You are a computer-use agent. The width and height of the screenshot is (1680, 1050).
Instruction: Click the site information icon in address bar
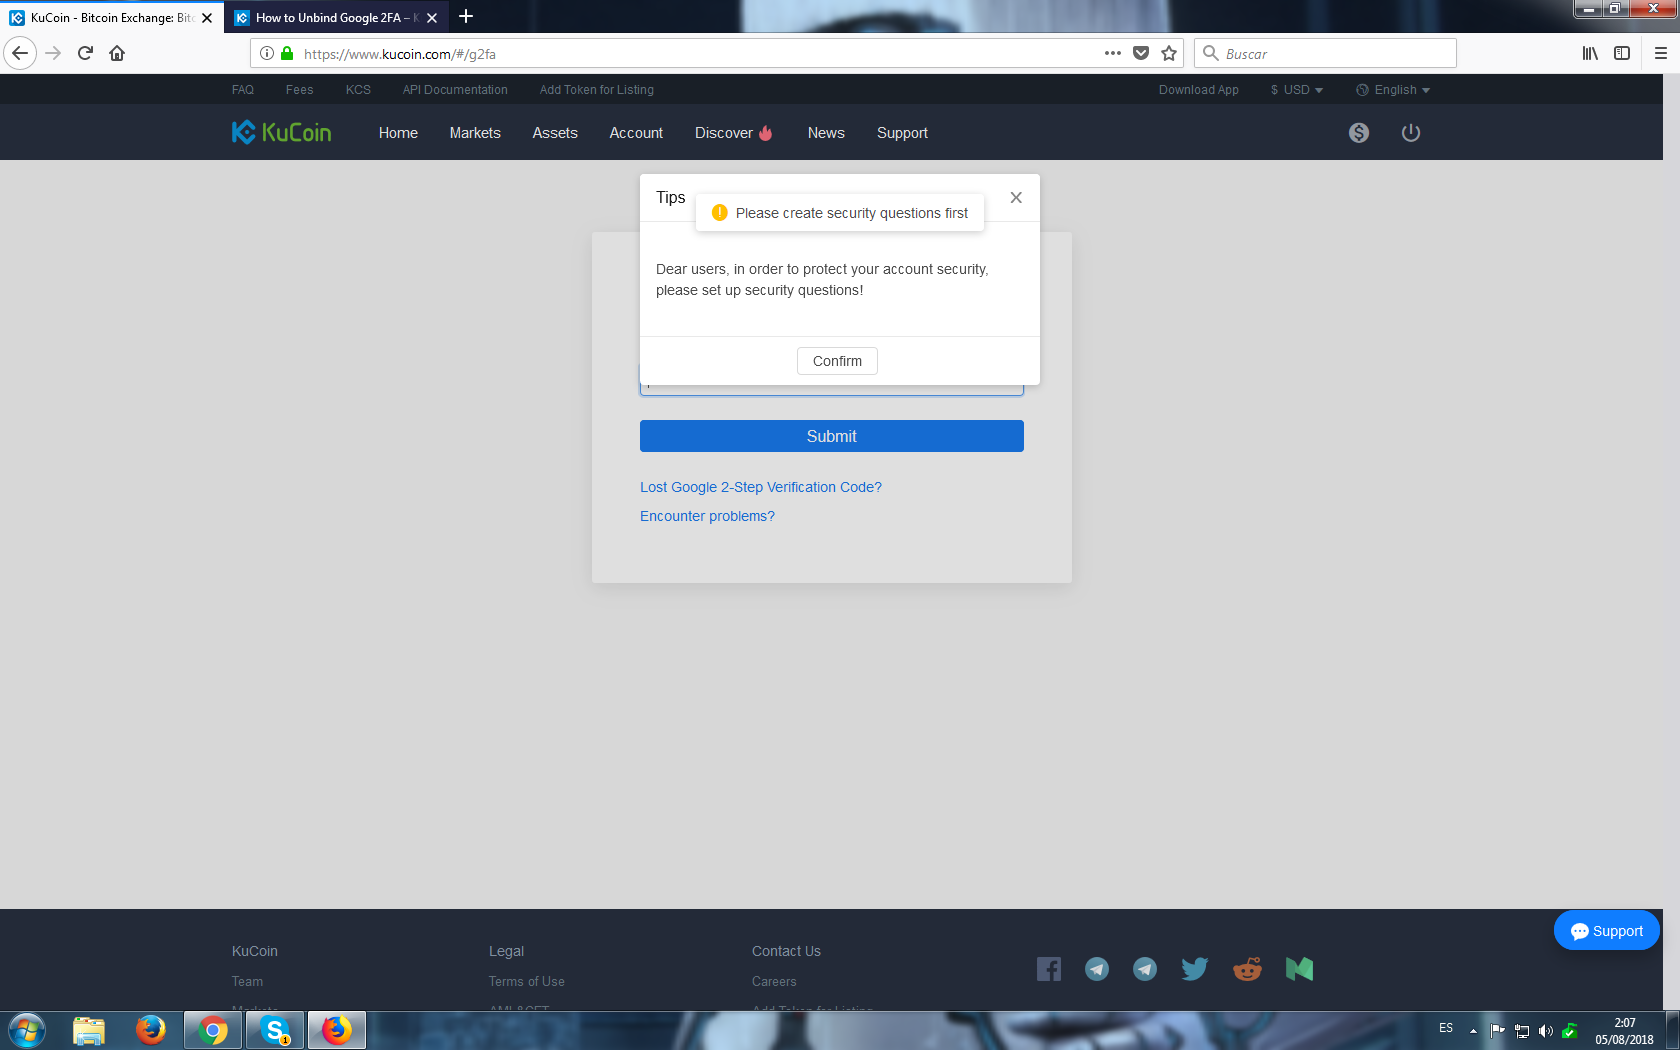(267, 53)
